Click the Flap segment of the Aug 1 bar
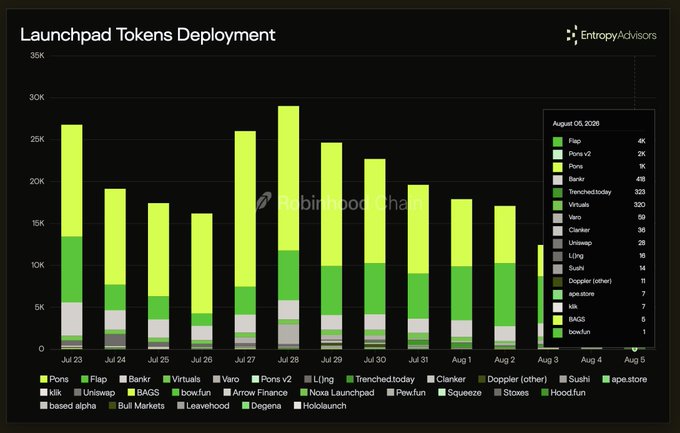680x433 pixels. coord(461,293)
